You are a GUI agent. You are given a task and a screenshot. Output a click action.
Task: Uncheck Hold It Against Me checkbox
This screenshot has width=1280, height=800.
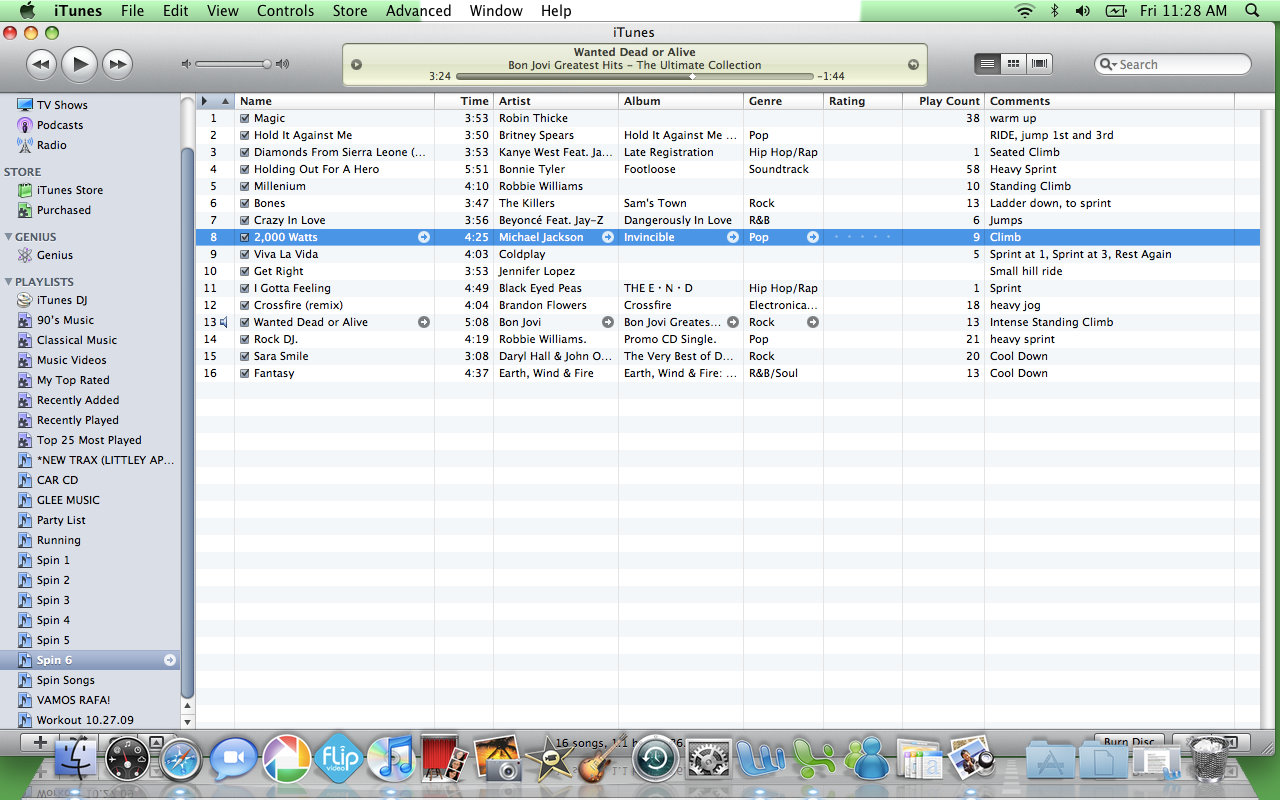245,135
